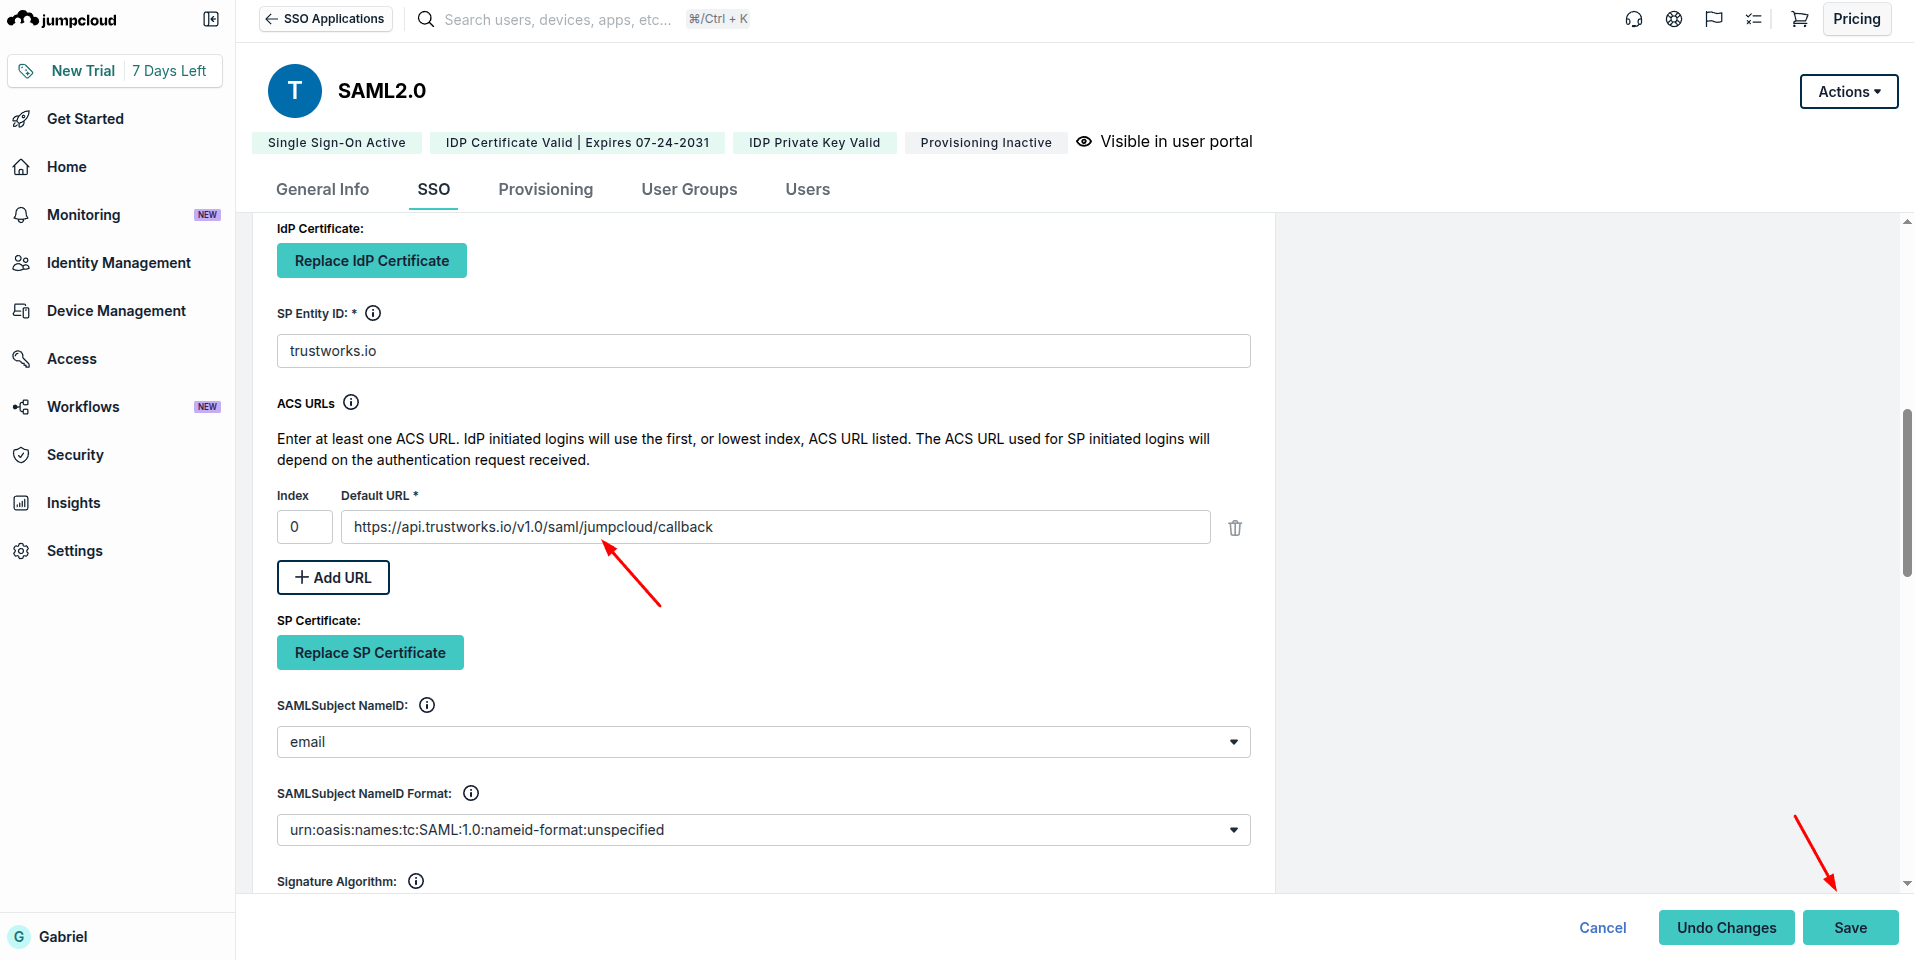Click the flag announcements icon
This screenshot has width=1914, height=960.
point(1714,19)
